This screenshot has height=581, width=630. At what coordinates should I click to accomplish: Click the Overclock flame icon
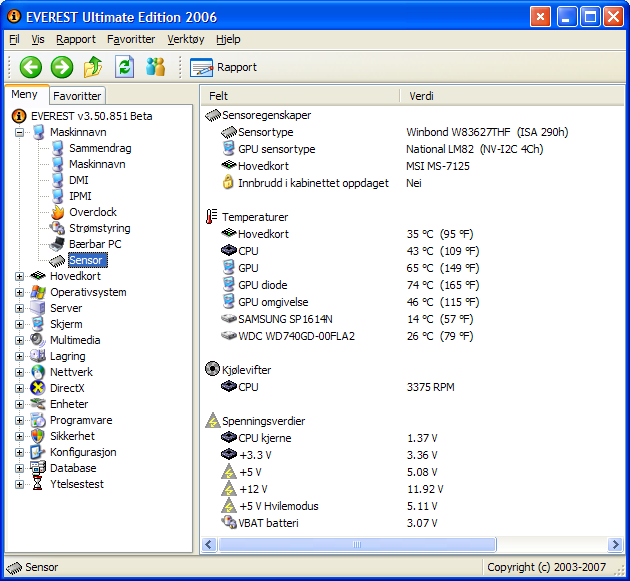coord(57,212)
